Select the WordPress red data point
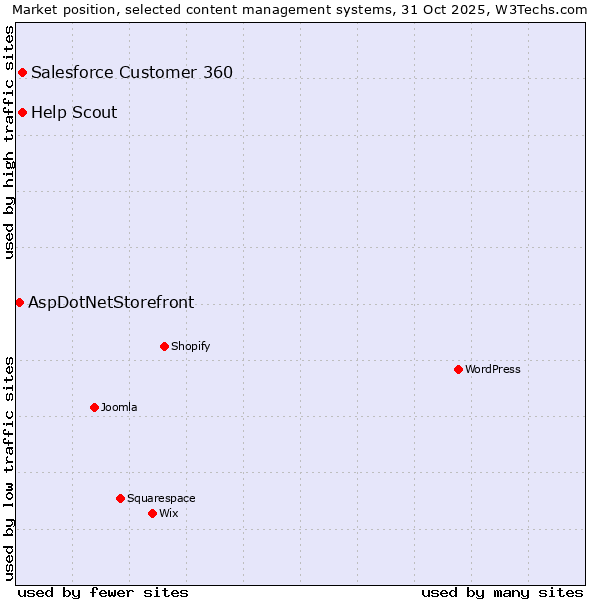Viewport: 600px width, 600px height. (458, 369)
